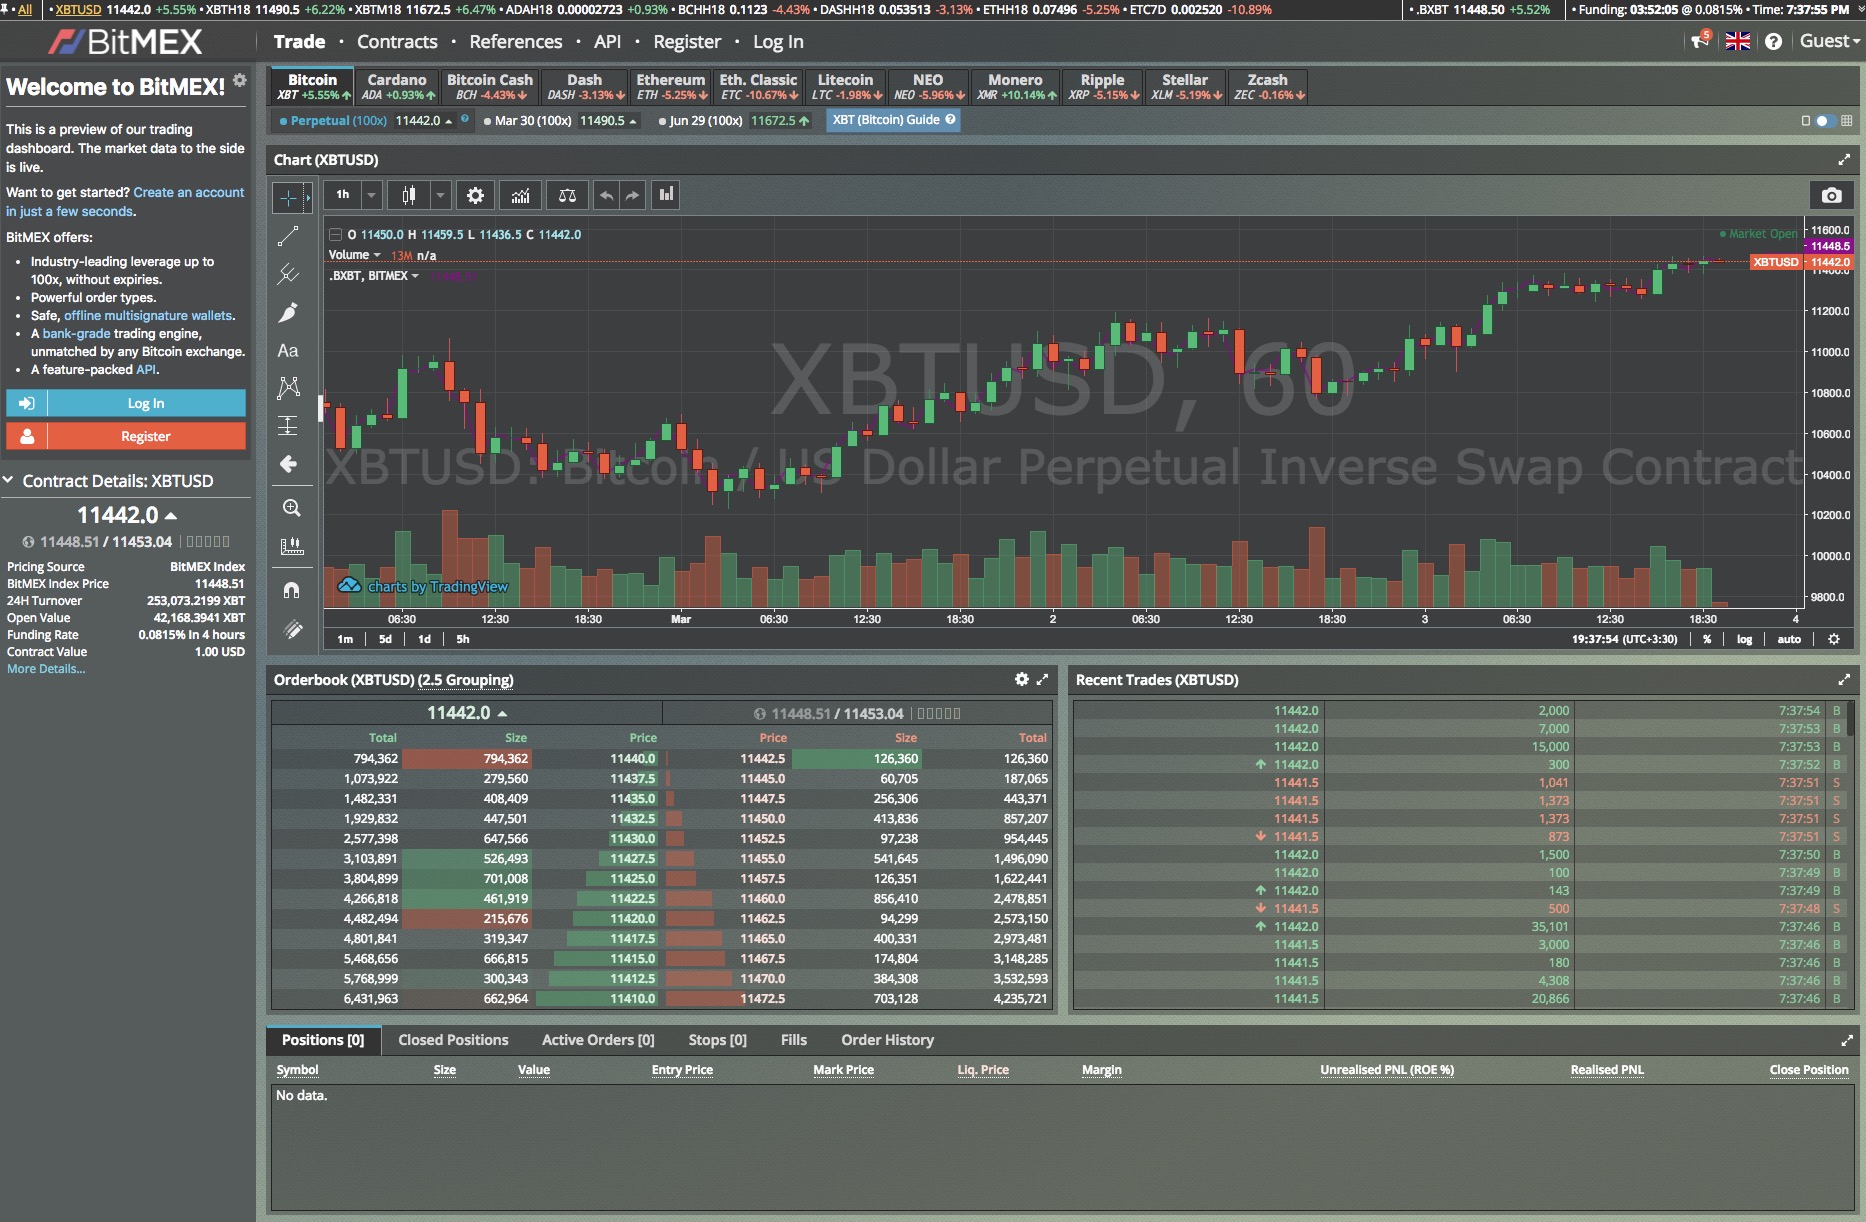Expand Recent Trades panel to fullscreen
1866x1222 pixels.
1844,679
